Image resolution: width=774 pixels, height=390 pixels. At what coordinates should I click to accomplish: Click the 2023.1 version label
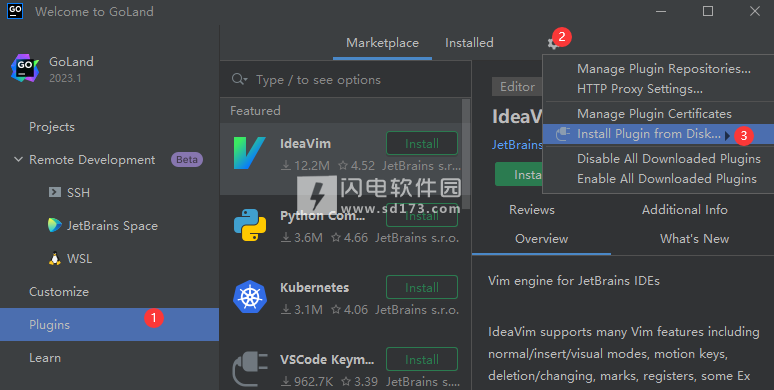pos(65,78)
